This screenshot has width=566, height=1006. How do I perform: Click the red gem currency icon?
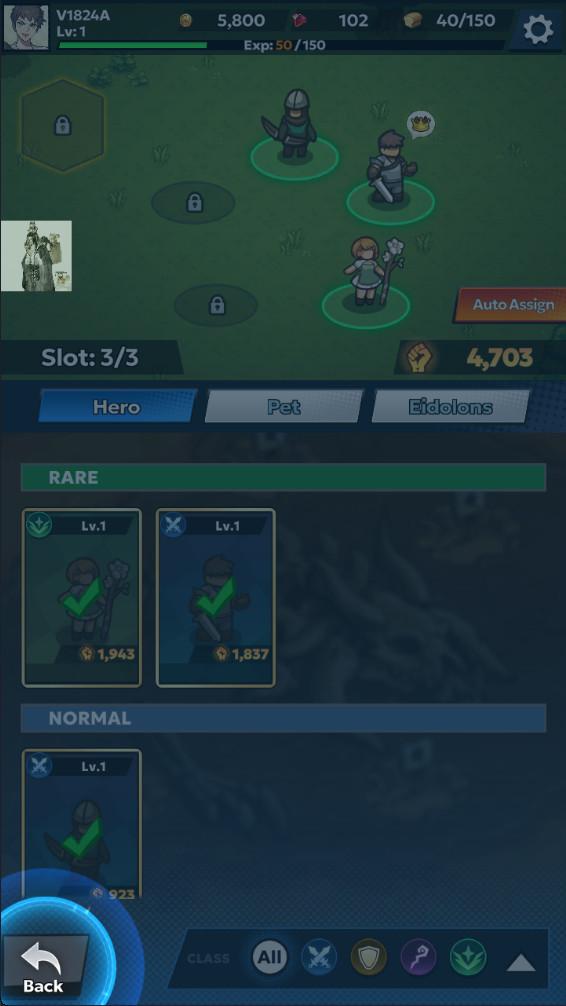tap(300, 21)
